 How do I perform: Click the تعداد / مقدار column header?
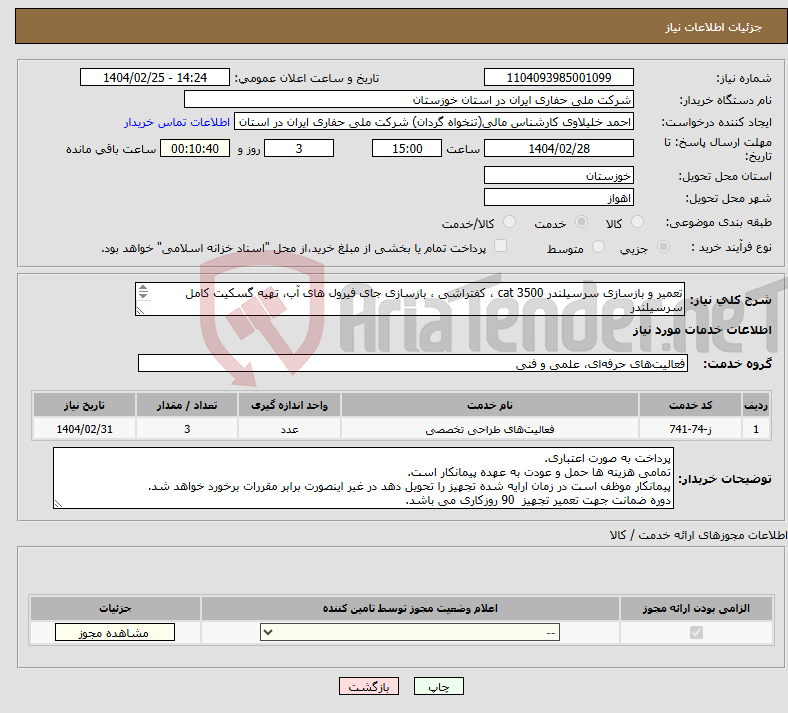click(187, 405)
